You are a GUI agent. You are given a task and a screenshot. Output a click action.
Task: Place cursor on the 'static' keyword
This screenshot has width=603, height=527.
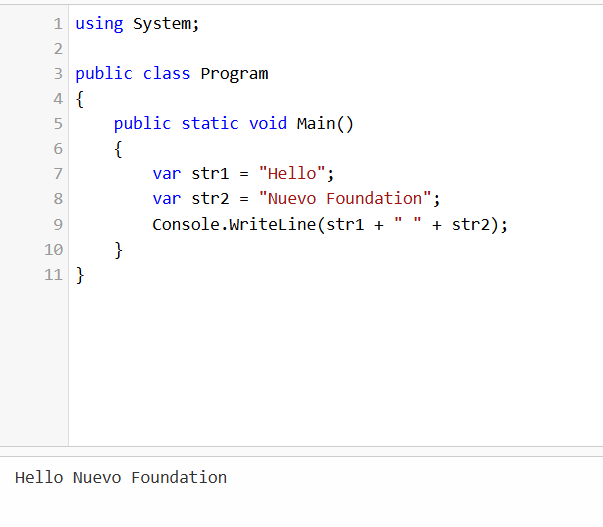(210, 124)
